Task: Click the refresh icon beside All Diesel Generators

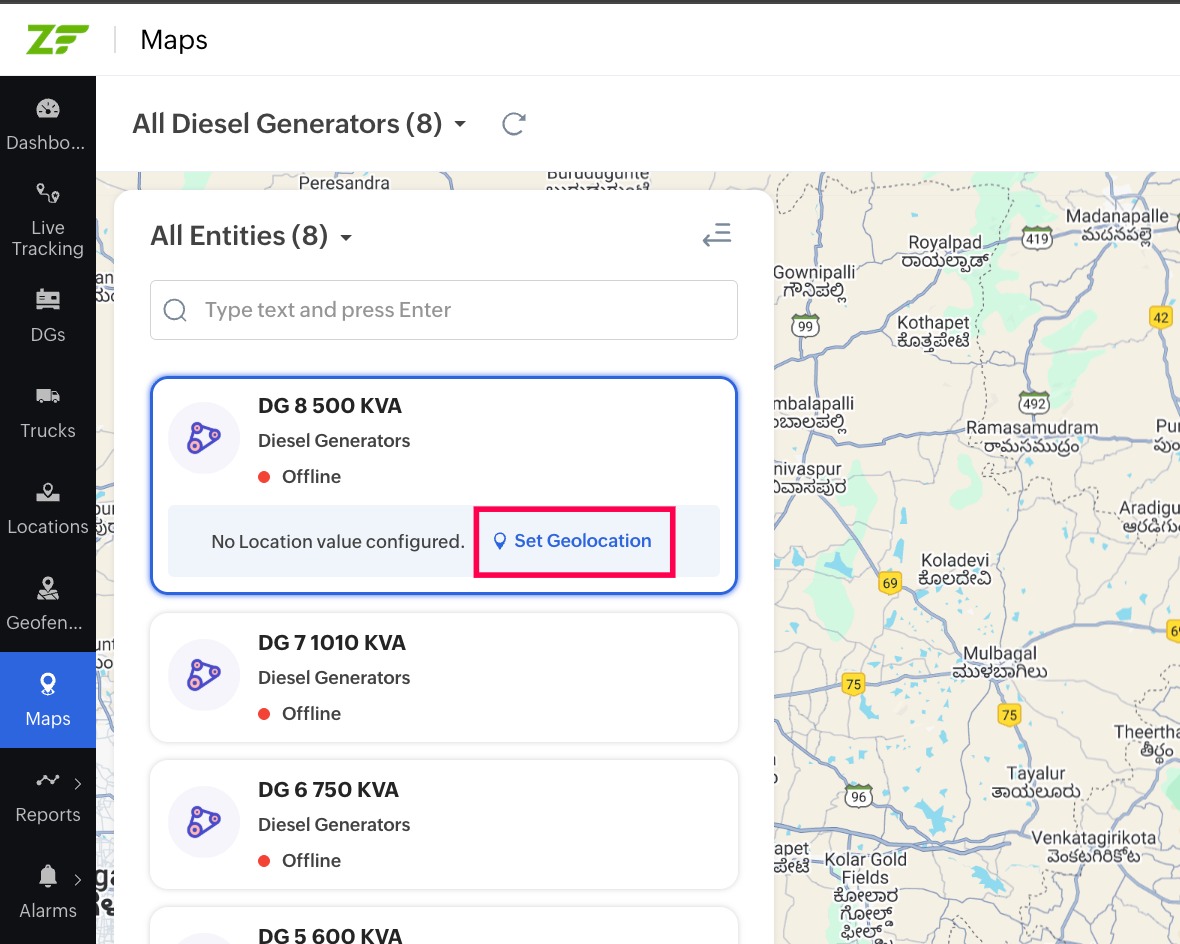Action: click(x=514, y=124)
